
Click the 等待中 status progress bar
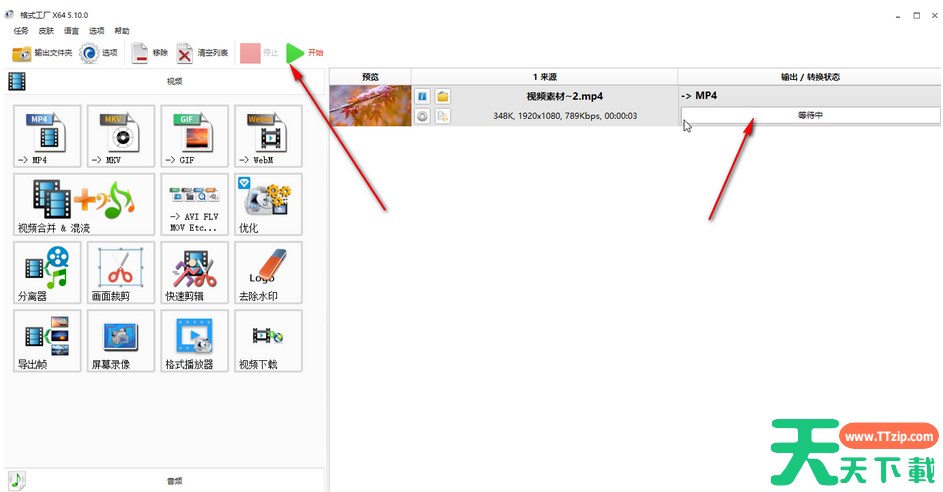[810, 115]
